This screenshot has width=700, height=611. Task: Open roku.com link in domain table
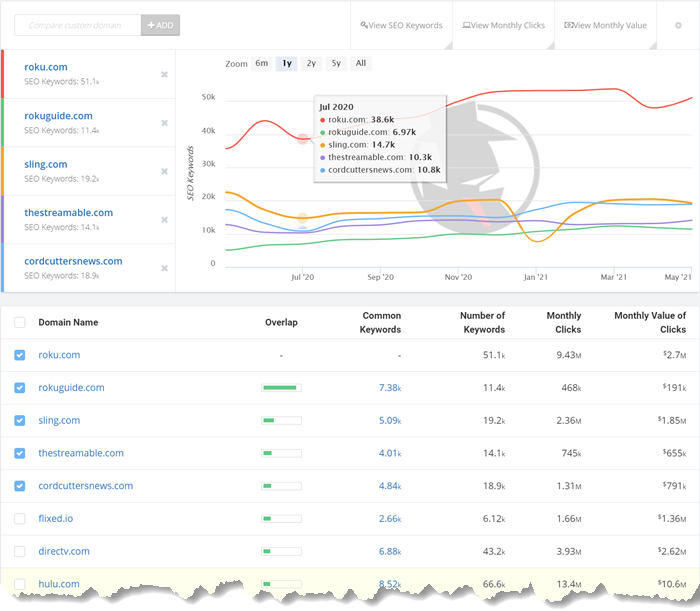click(59, 355)
